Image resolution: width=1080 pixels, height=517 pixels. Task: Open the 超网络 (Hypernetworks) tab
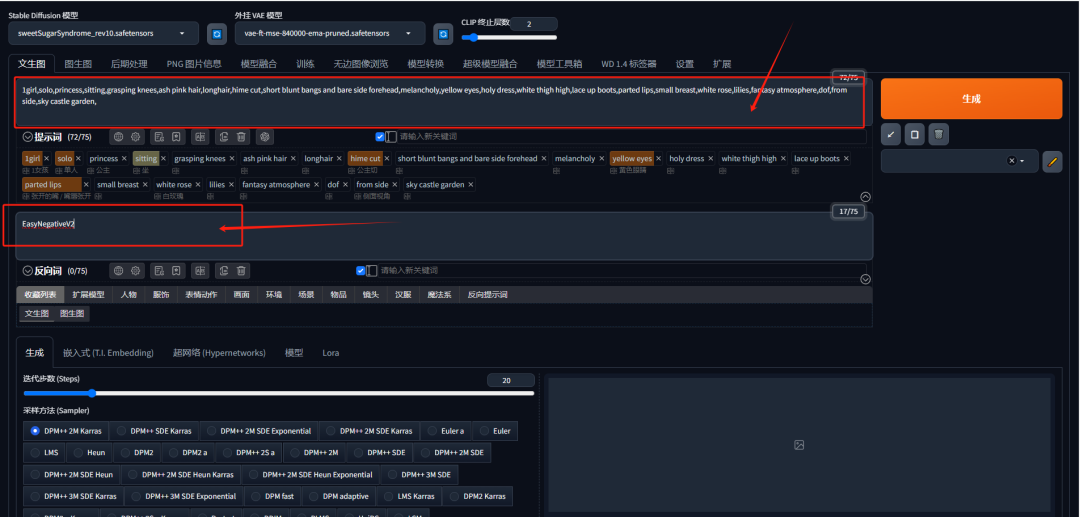pos(219,352)
